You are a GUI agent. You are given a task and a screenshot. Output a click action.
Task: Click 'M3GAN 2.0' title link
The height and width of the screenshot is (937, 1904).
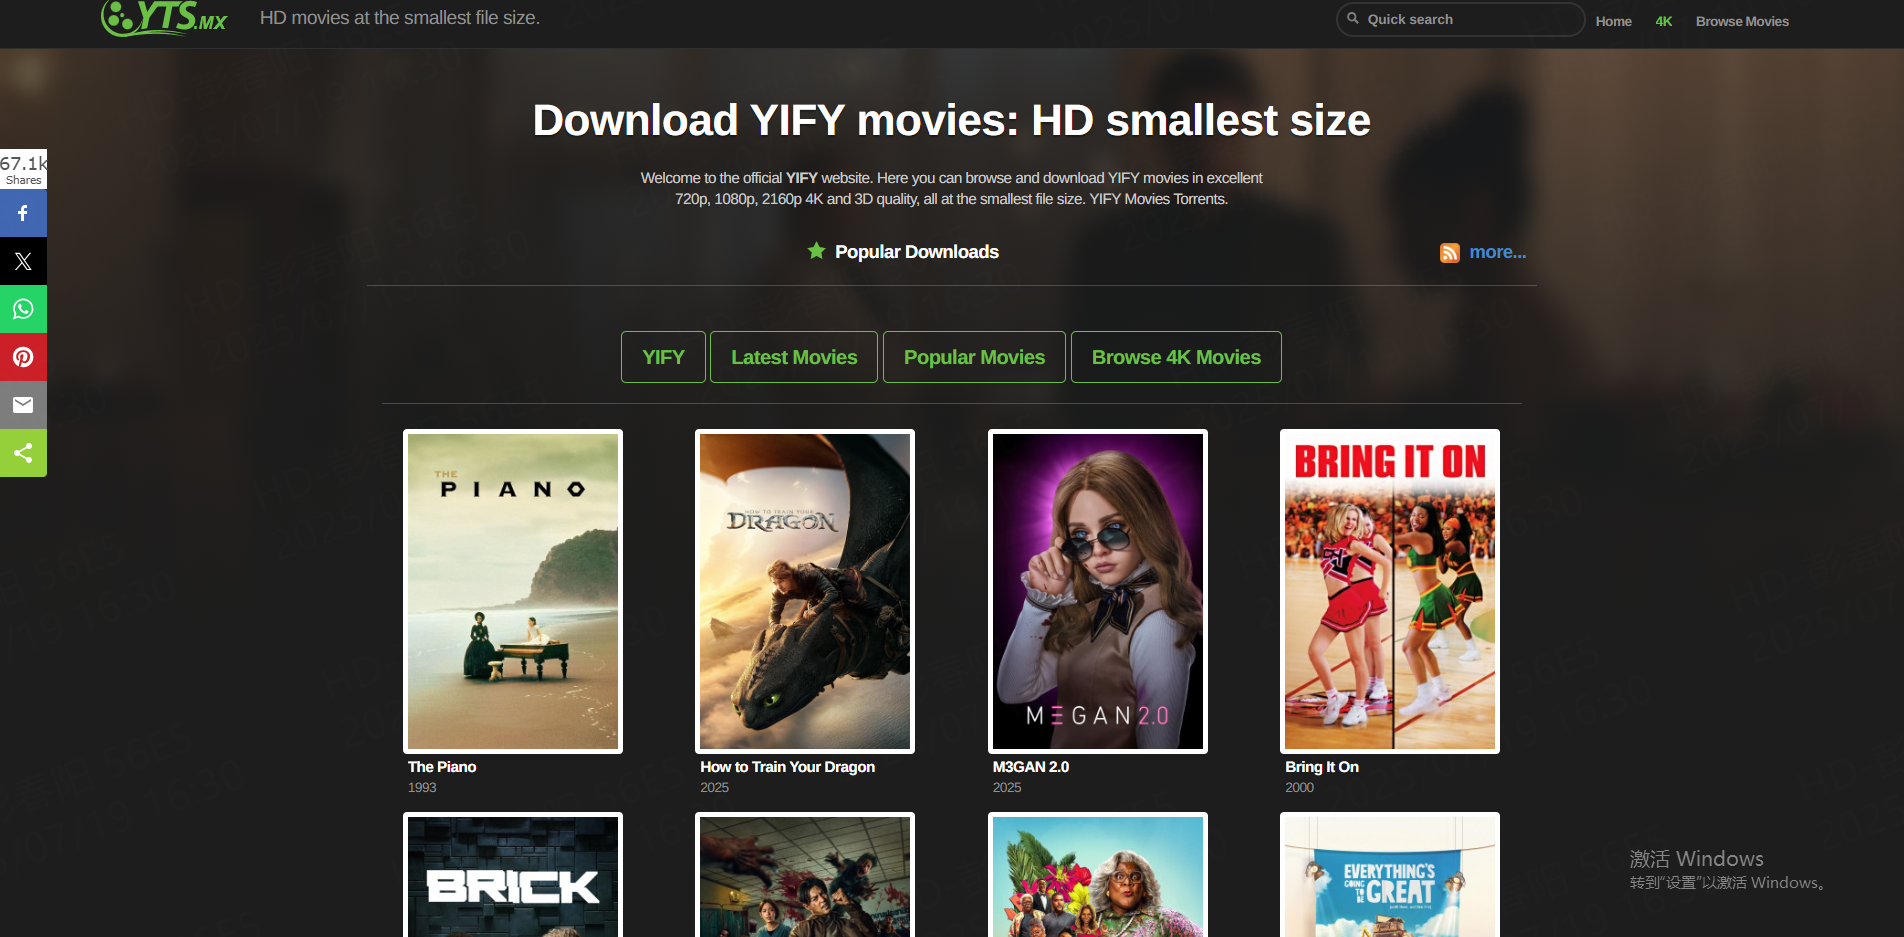[x=1031, y=767]
